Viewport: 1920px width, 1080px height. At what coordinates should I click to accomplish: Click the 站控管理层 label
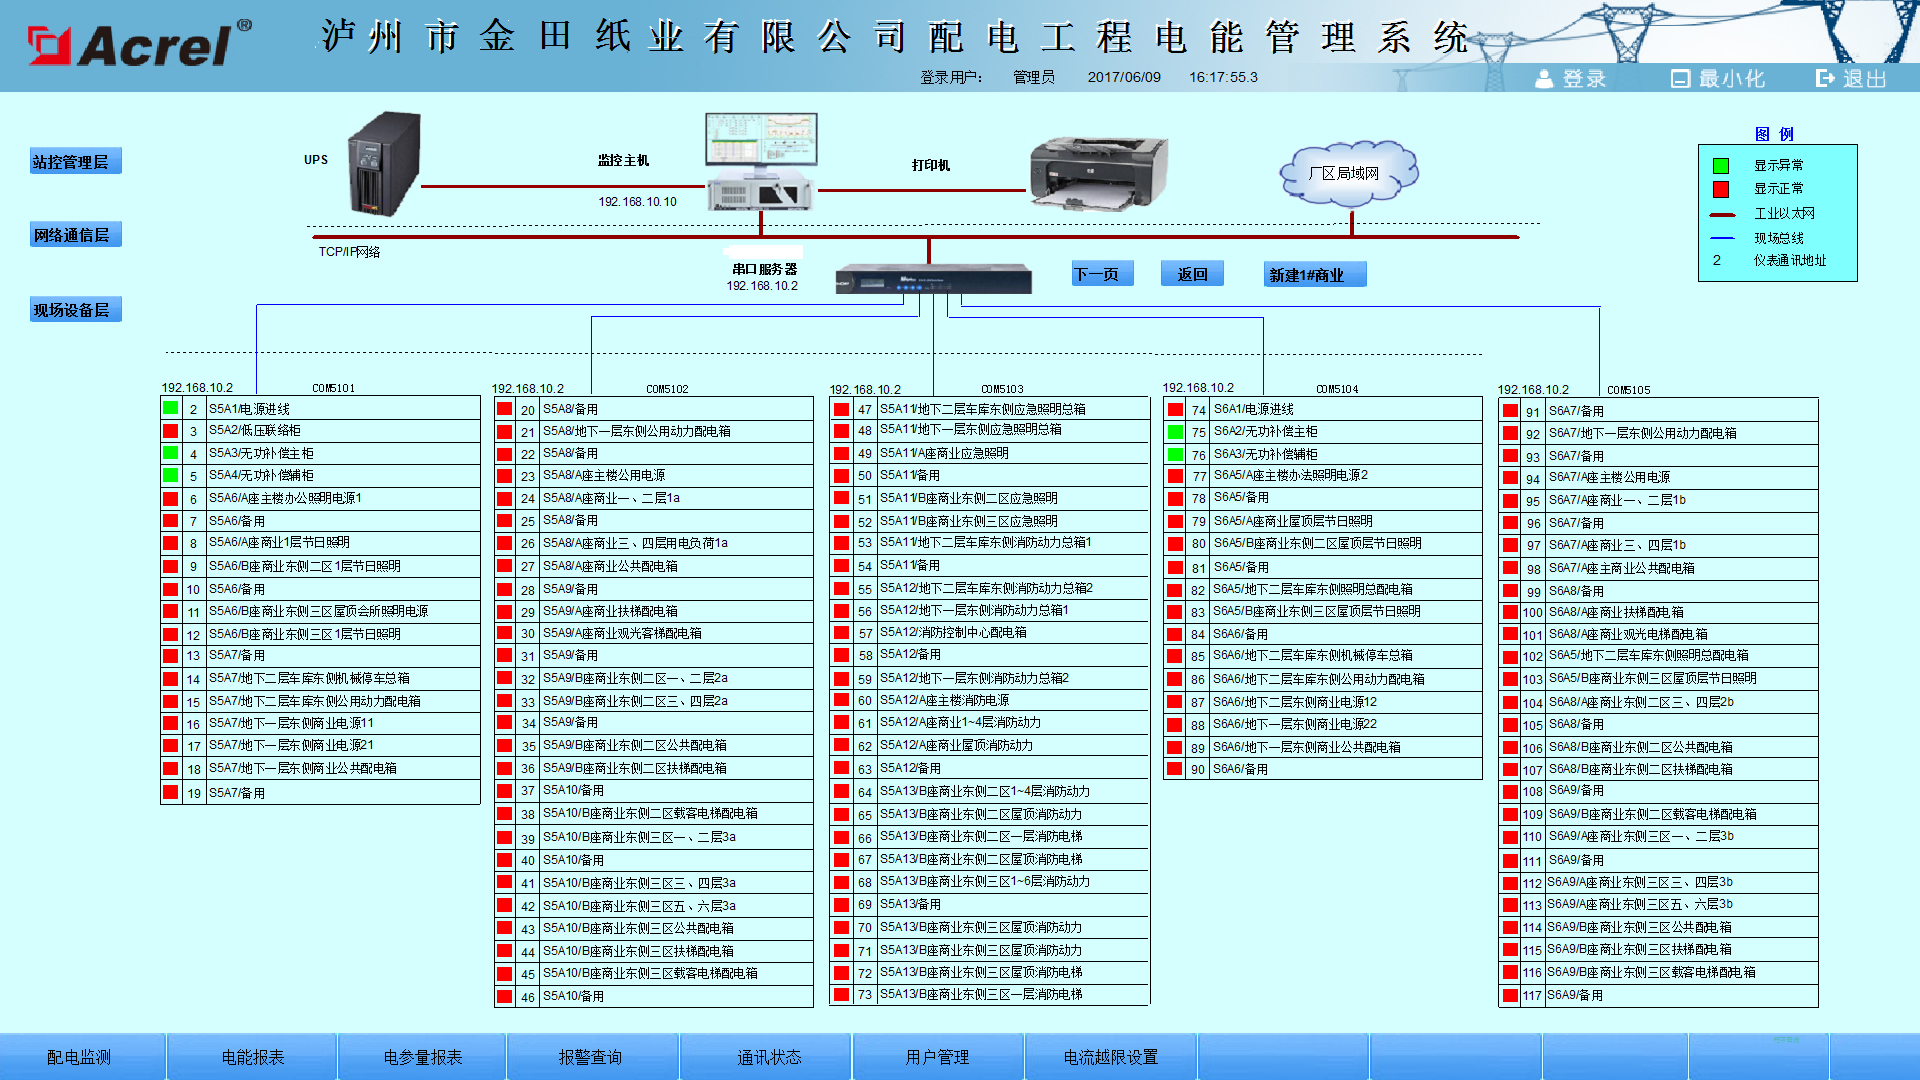point(76,162)
